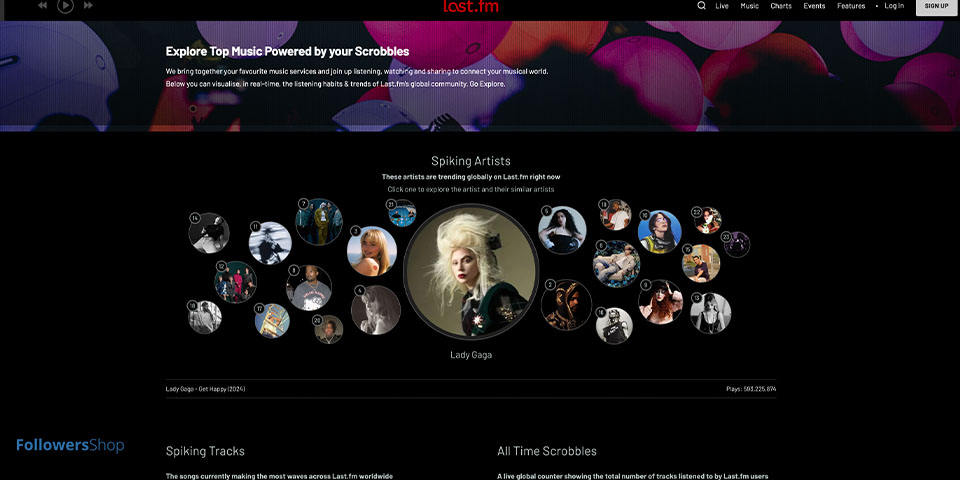This screenshot has width=960, height=480.
Task: Select artist bubble ranked number 19
Action: point(615,215)
